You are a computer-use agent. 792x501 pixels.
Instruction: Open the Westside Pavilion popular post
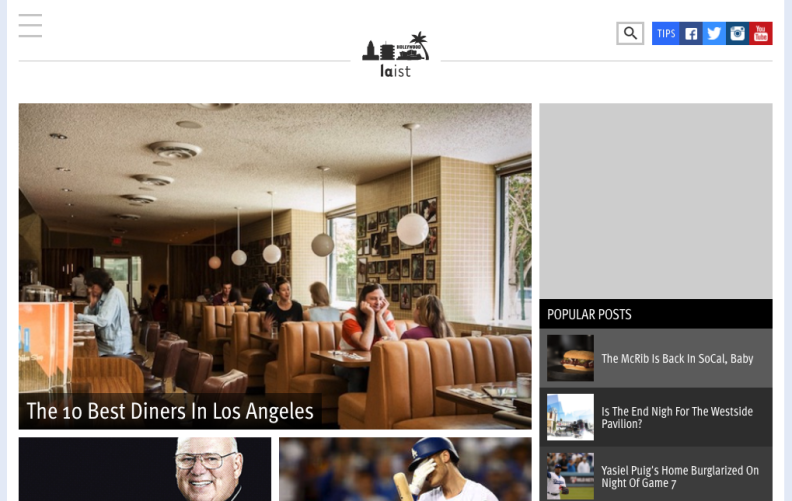coord(677,418)
